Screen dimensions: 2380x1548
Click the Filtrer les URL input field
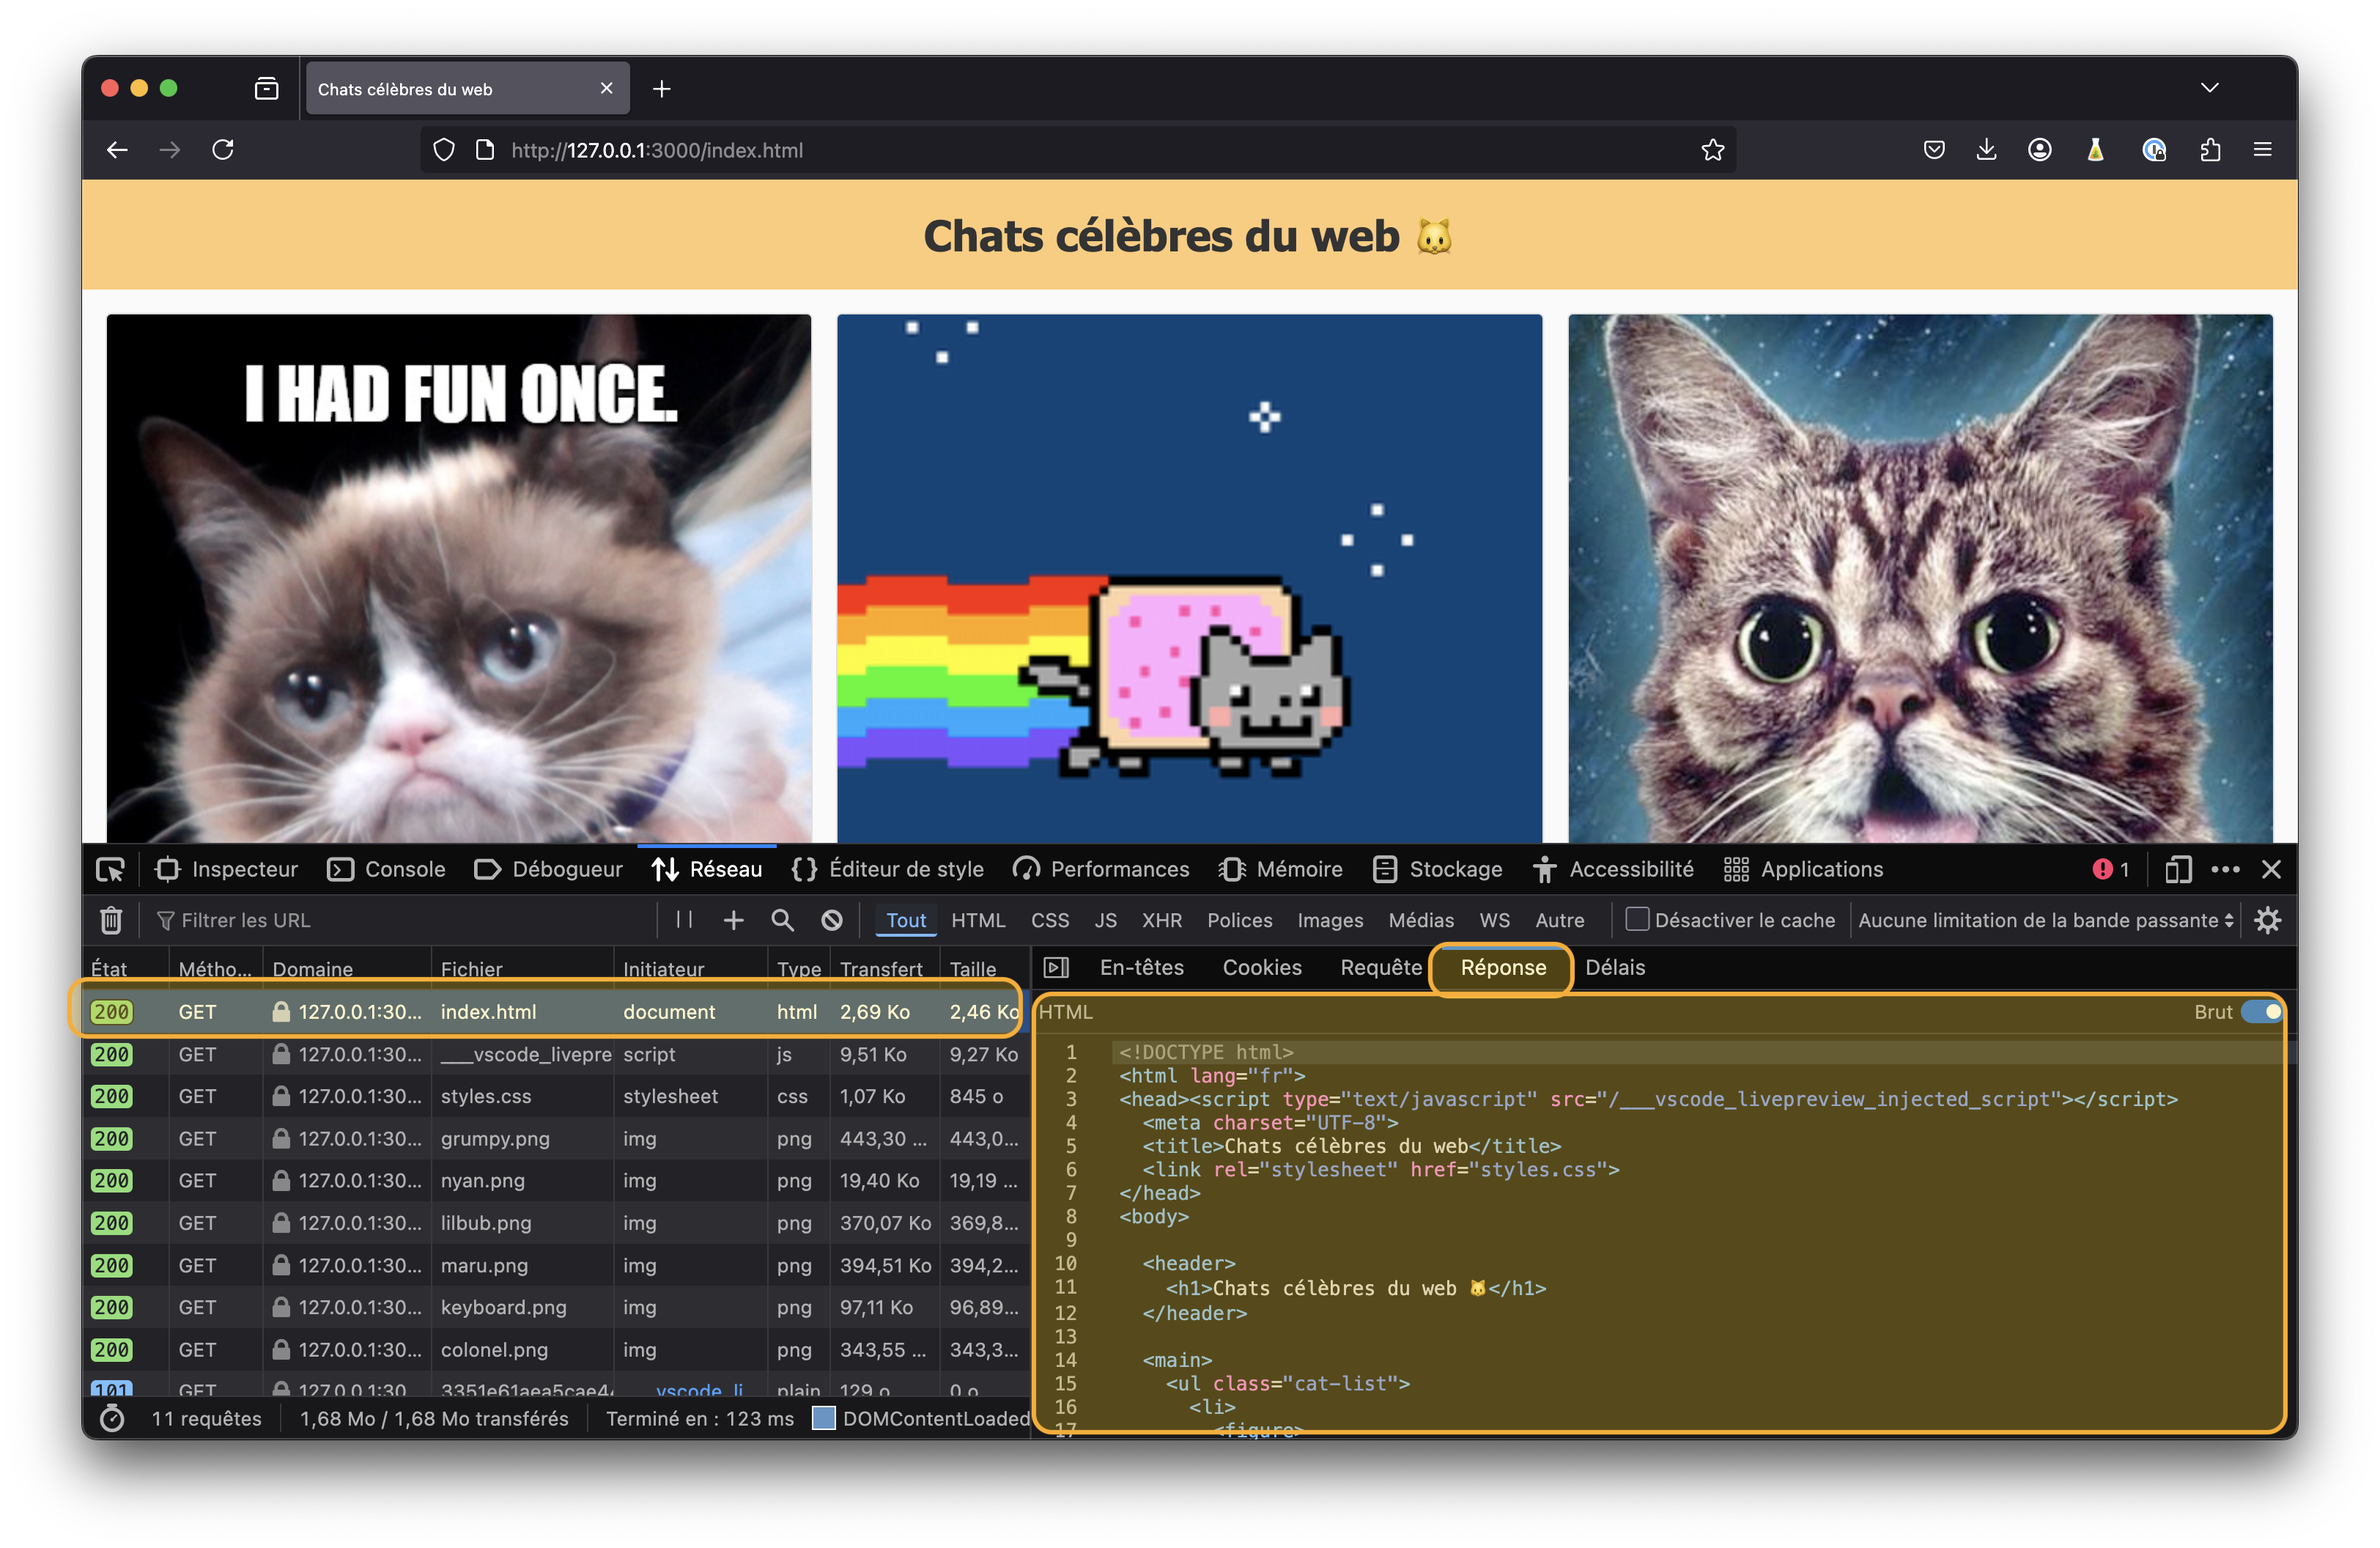click(x=400, y=920)
